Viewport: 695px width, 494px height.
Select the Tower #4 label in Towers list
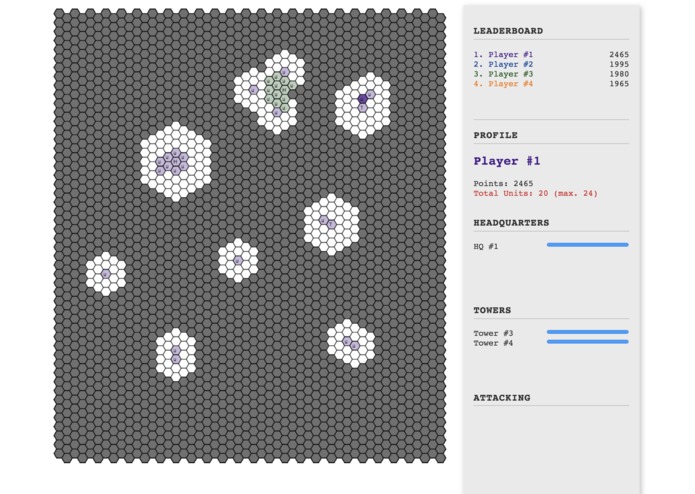tap(493, 343)
